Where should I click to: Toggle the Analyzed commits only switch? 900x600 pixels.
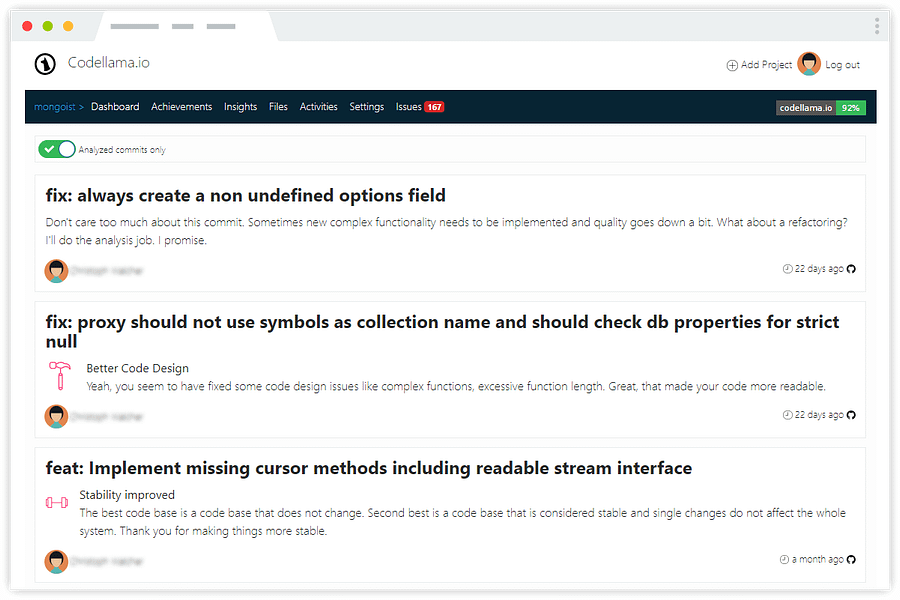click(x=56, y=149)
